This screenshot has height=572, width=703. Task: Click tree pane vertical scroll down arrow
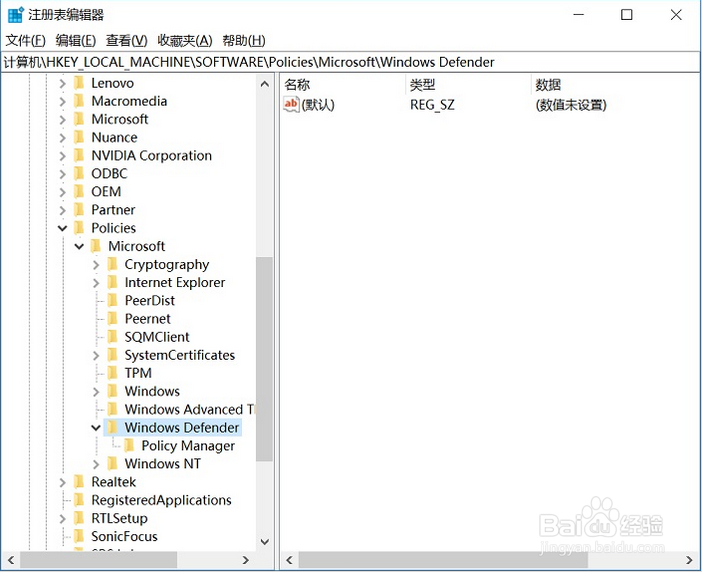[265, 542]
